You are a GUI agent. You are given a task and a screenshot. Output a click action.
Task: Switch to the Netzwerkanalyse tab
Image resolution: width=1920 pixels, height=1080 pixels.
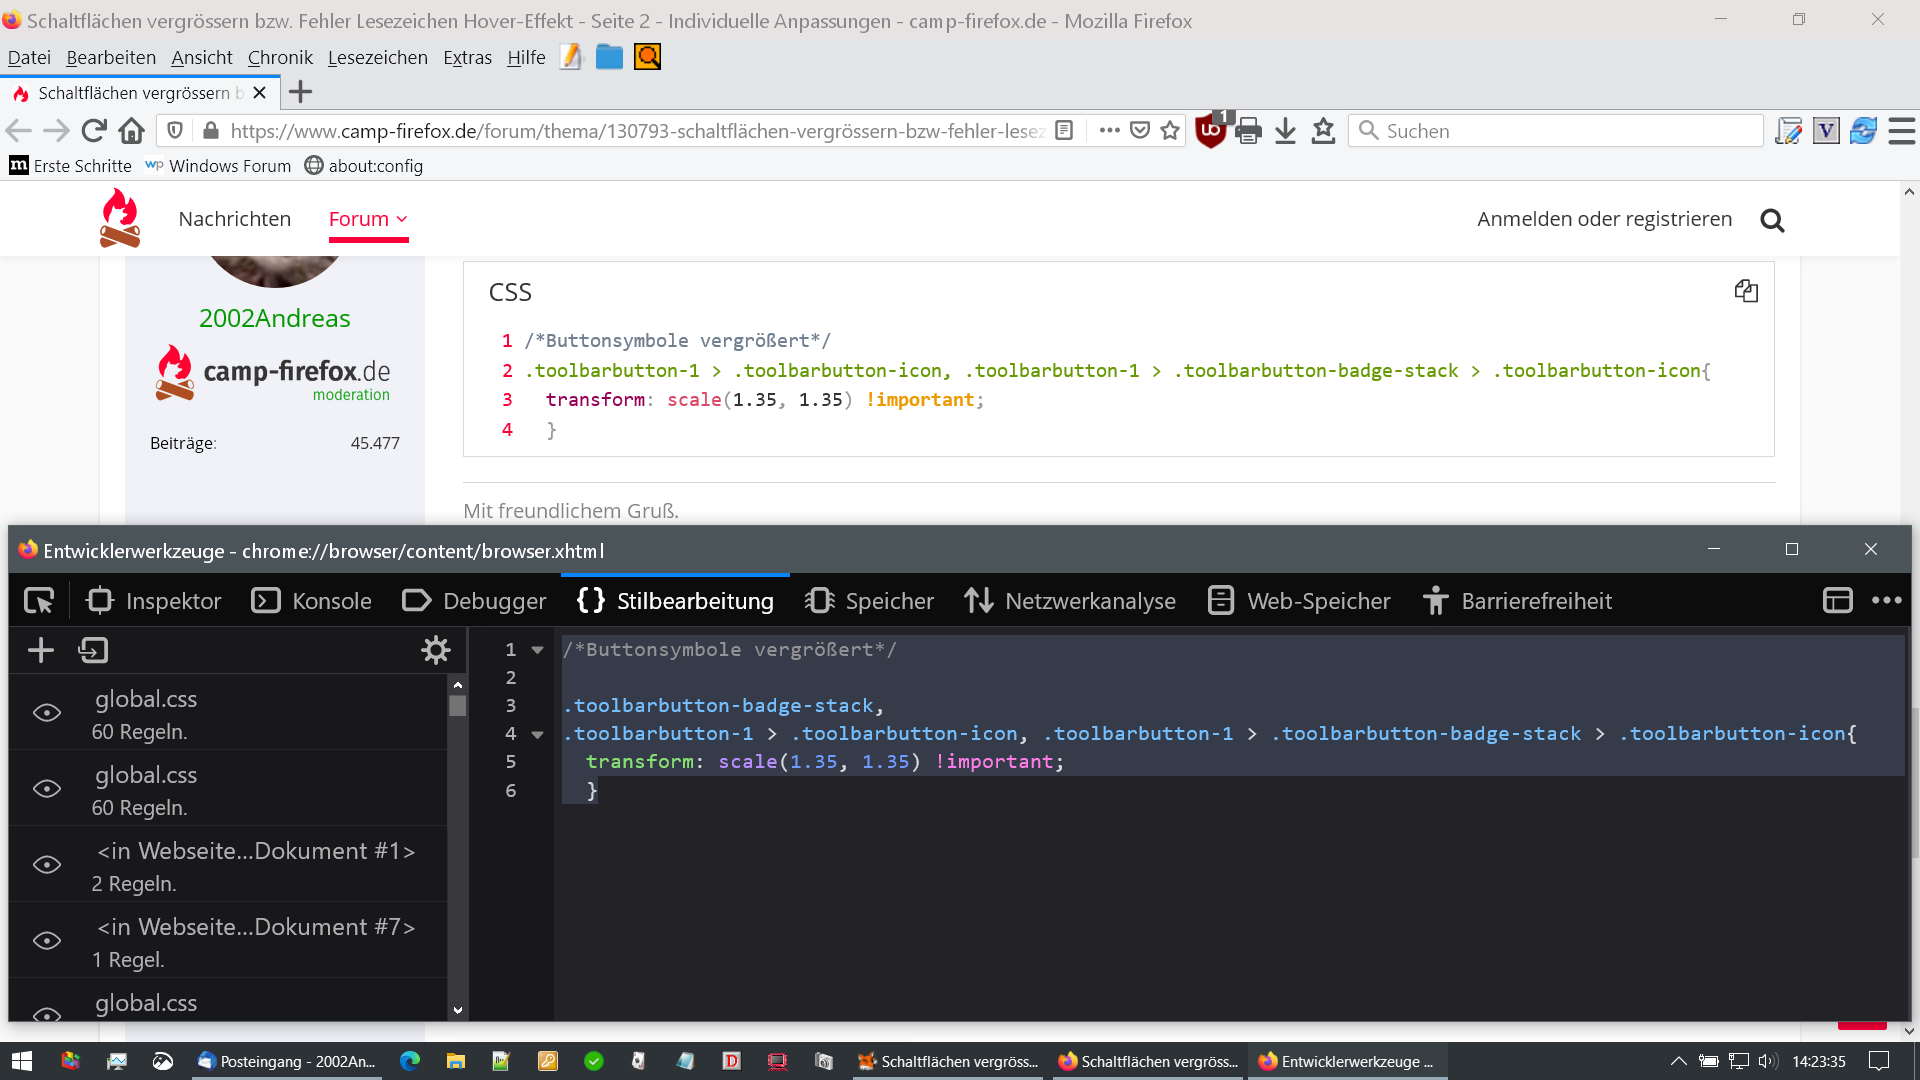[1070, 601]
